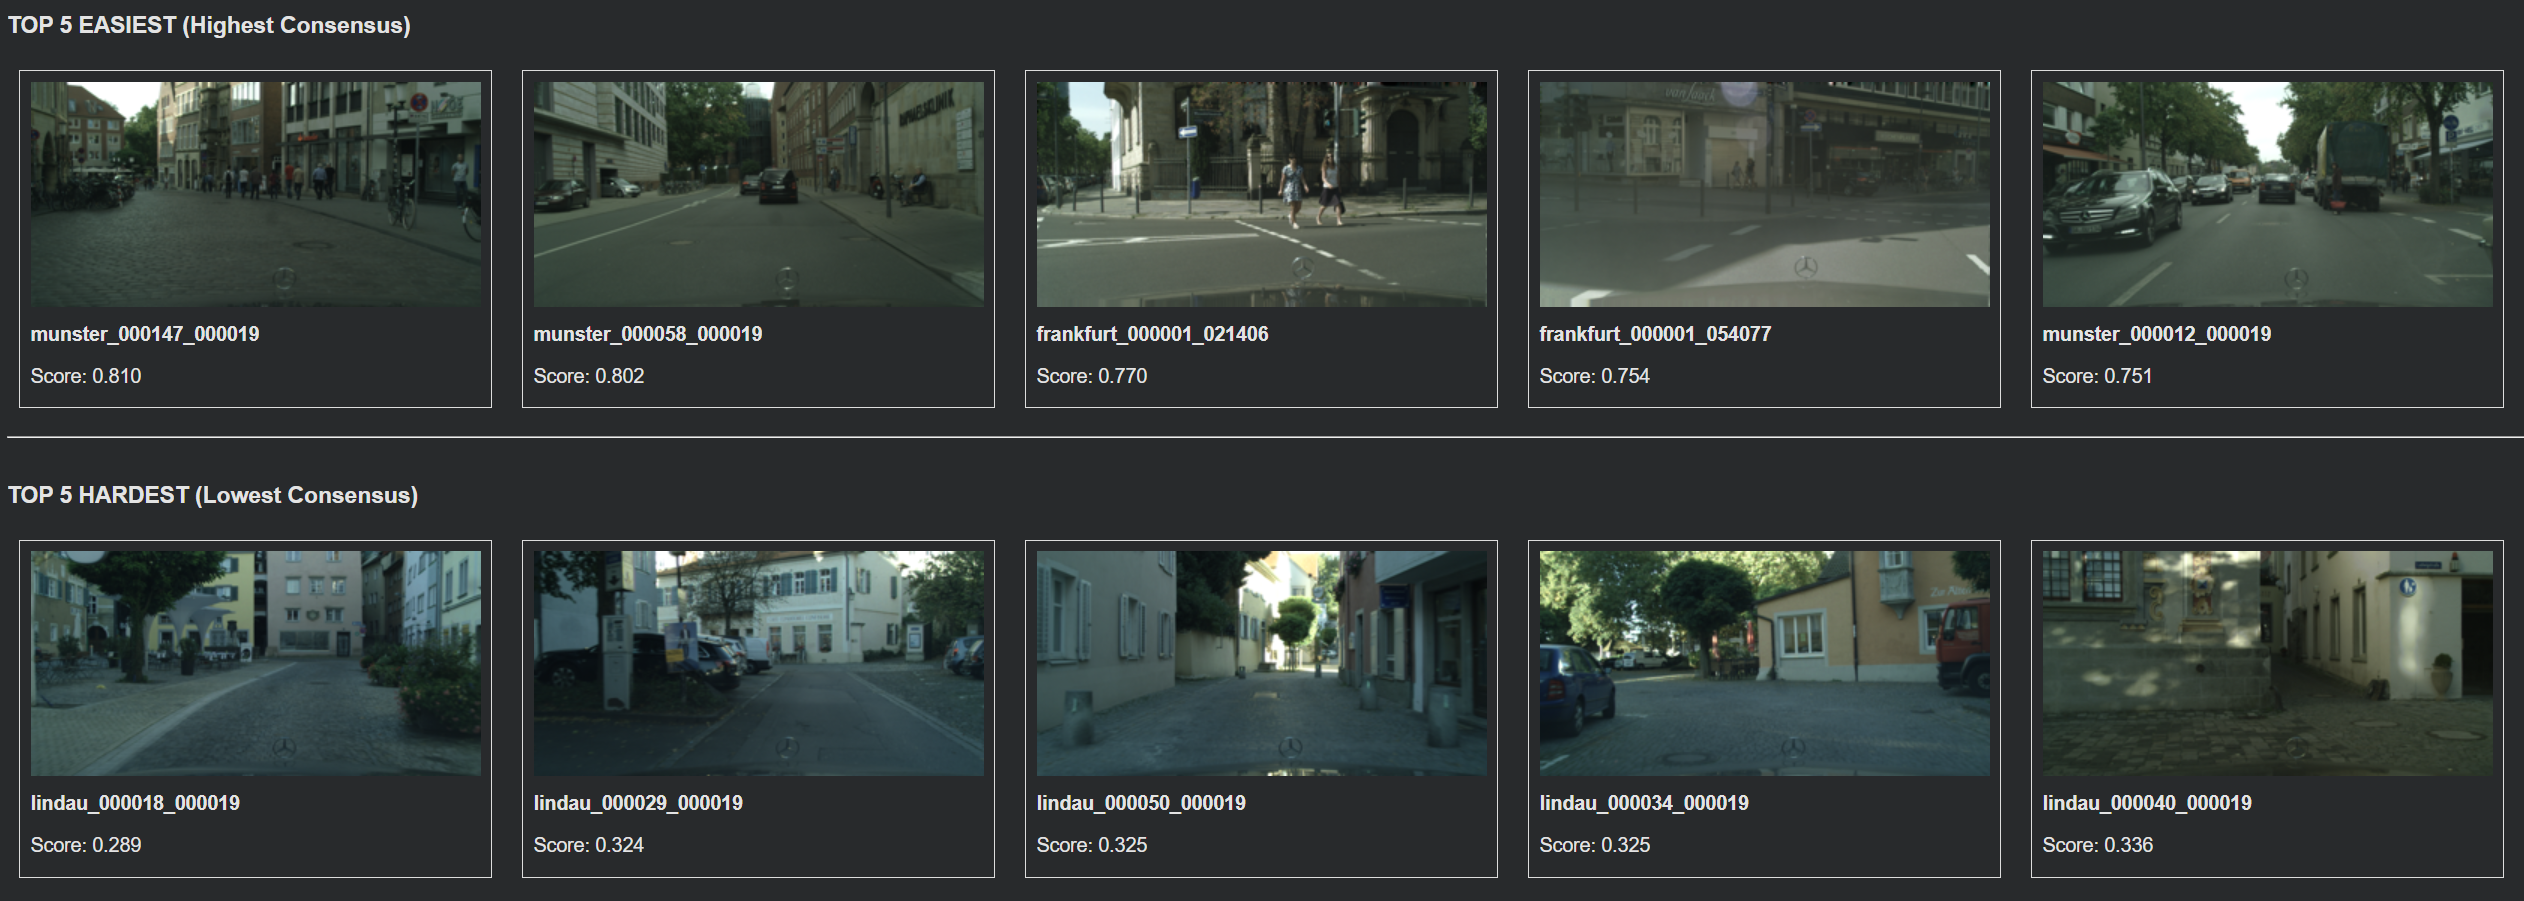Click the frankfurt_000001_021406 filename text

point(1152,334)
